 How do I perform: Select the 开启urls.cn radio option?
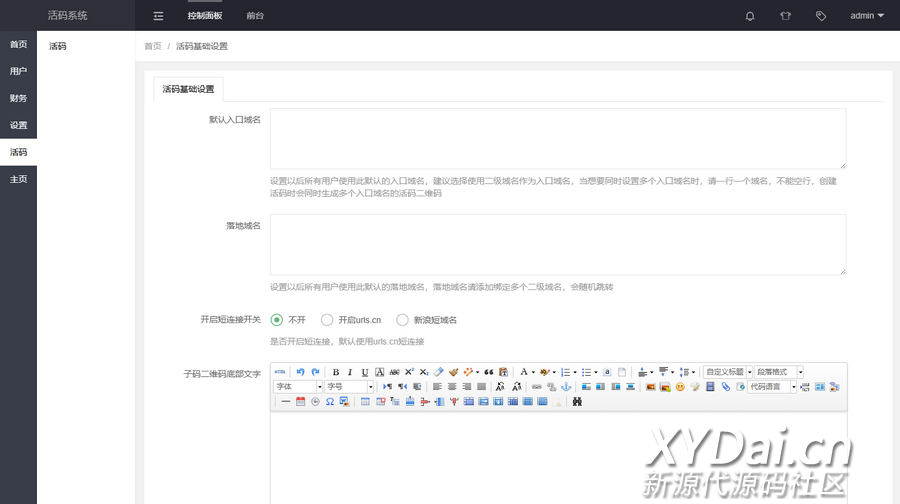327,320
